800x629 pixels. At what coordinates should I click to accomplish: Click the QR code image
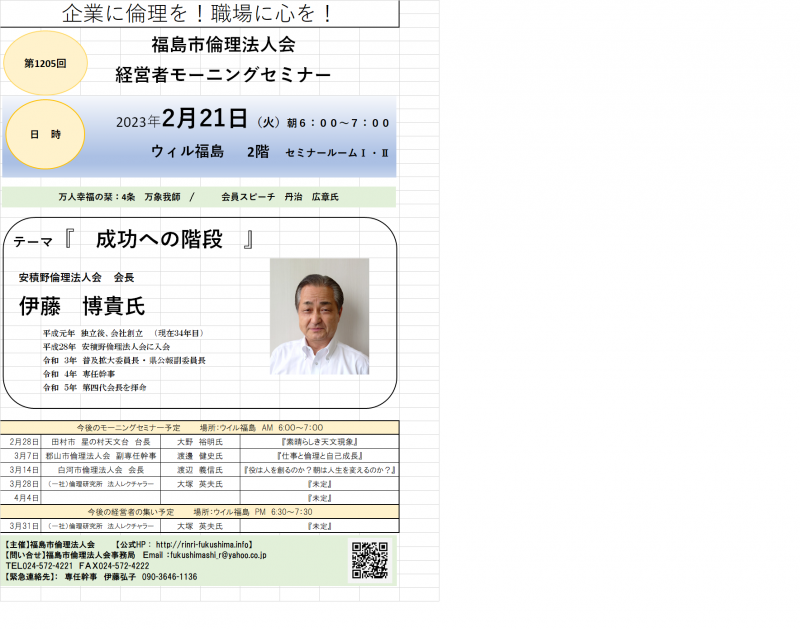tap(368, 560)
